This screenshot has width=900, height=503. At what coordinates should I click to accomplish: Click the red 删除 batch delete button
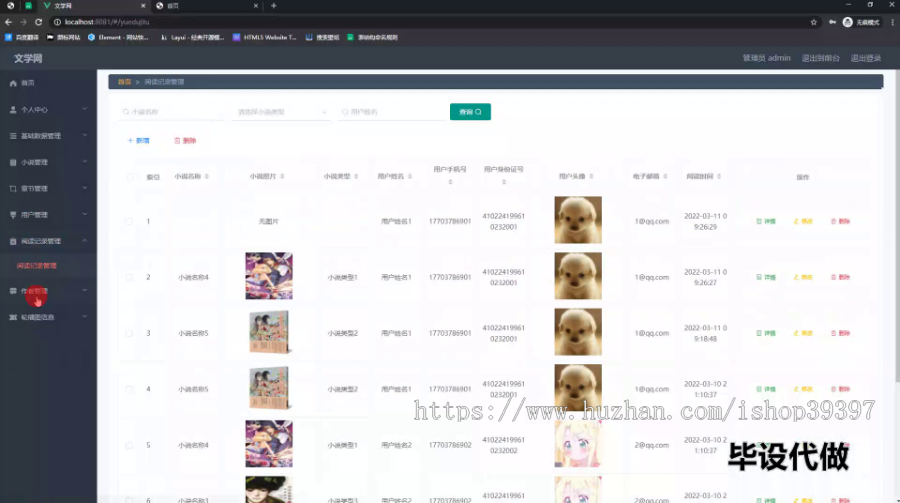click(185, 141)
